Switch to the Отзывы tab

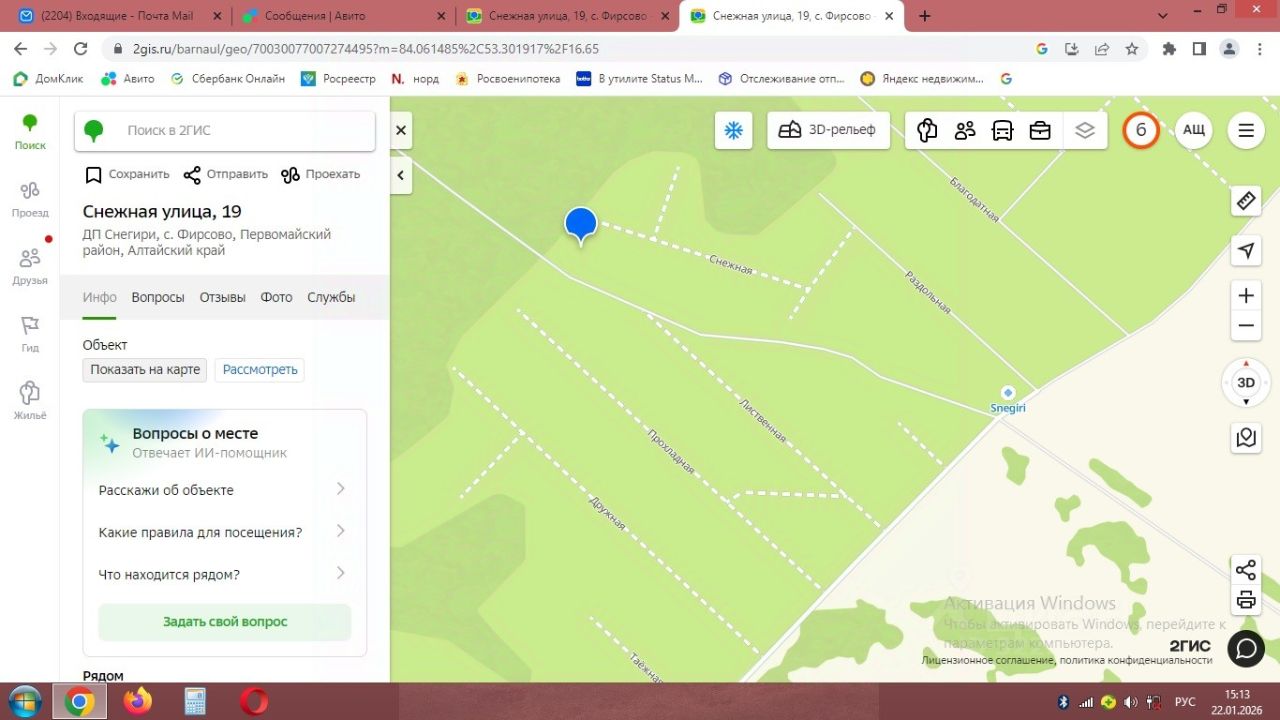tap(222, 297)
